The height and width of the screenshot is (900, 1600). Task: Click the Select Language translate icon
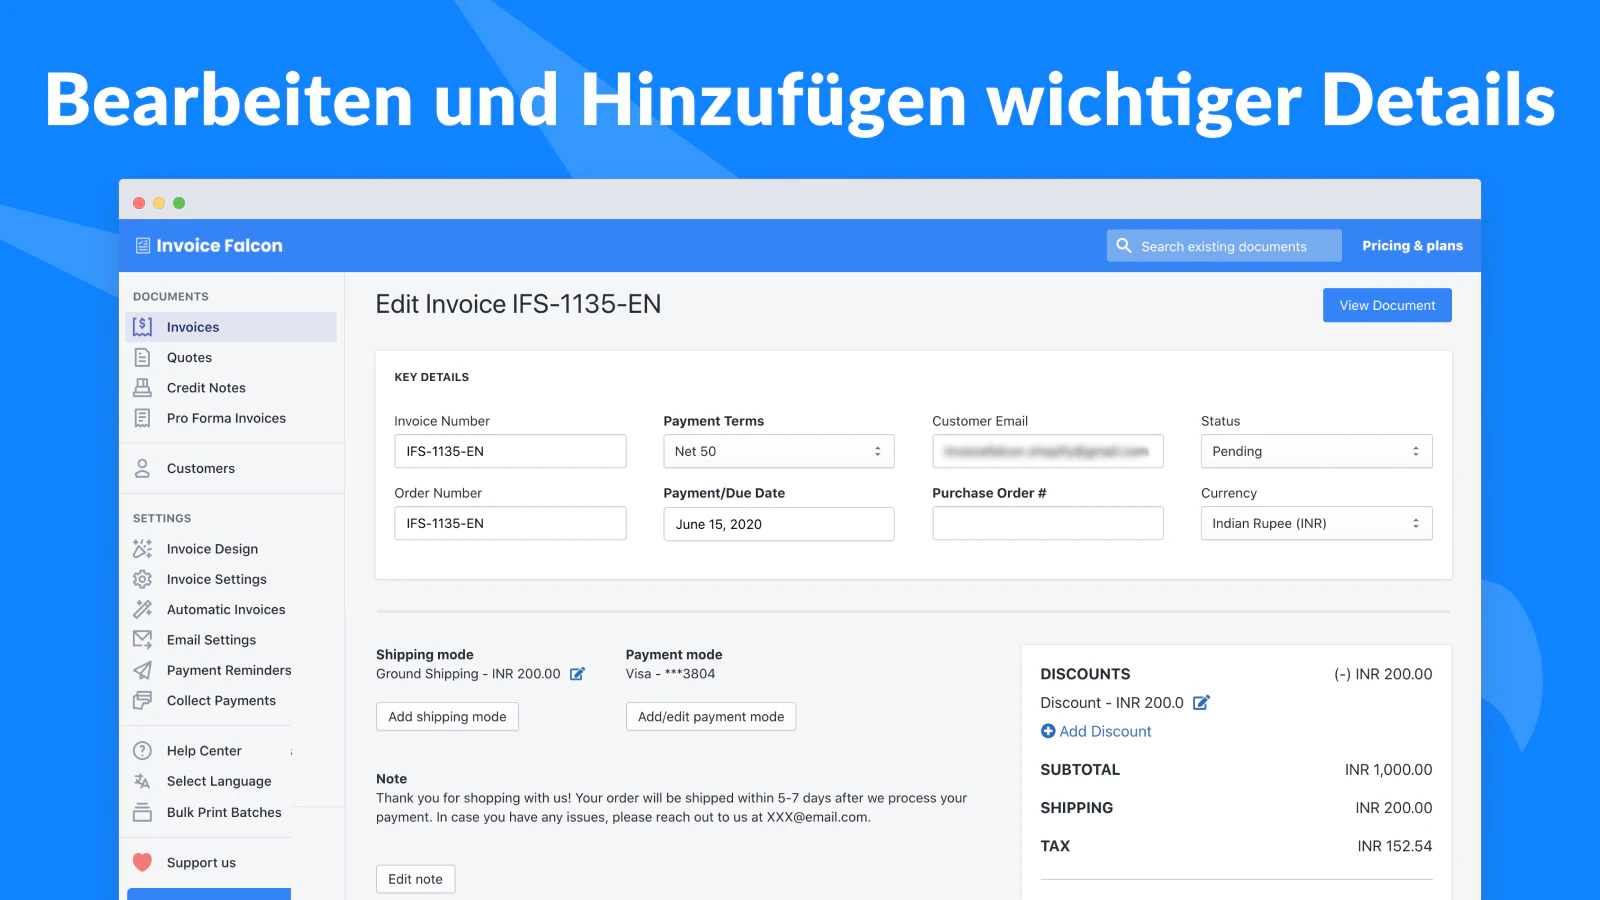point(142,781)
